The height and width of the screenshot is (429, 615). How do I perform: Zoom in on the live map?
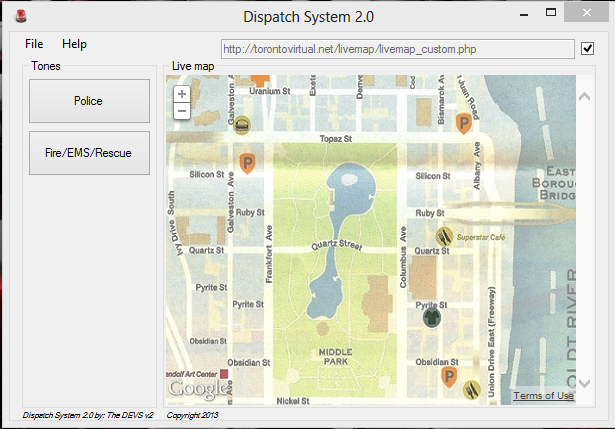182,94
